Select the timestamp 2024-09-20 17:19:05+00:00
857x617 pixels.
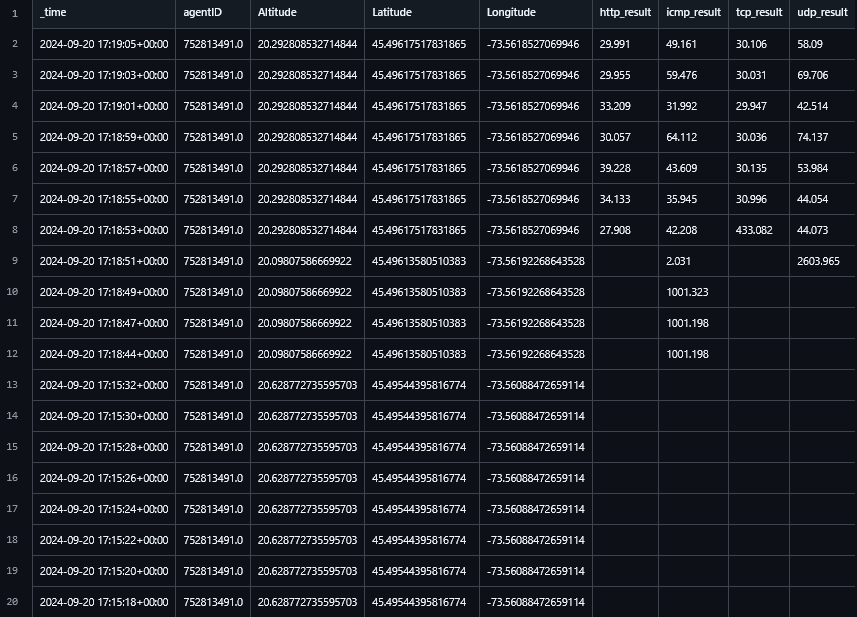point(104,44)
